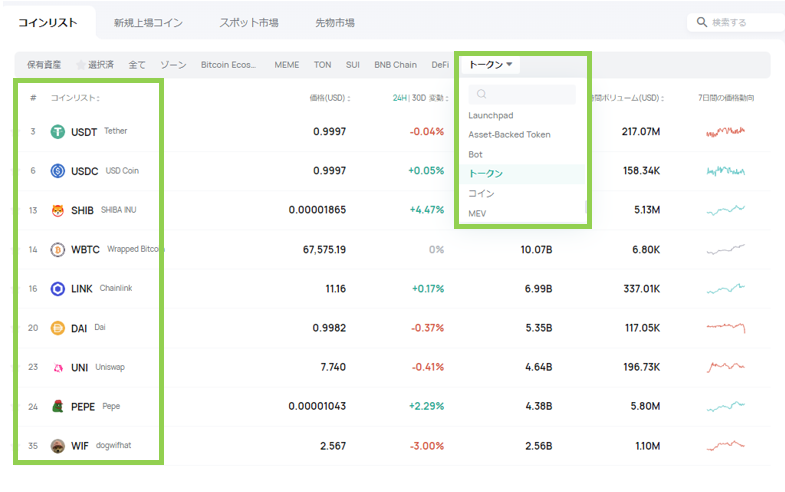
Task: Click the USDT ticker name
Action: click(84, 132)
